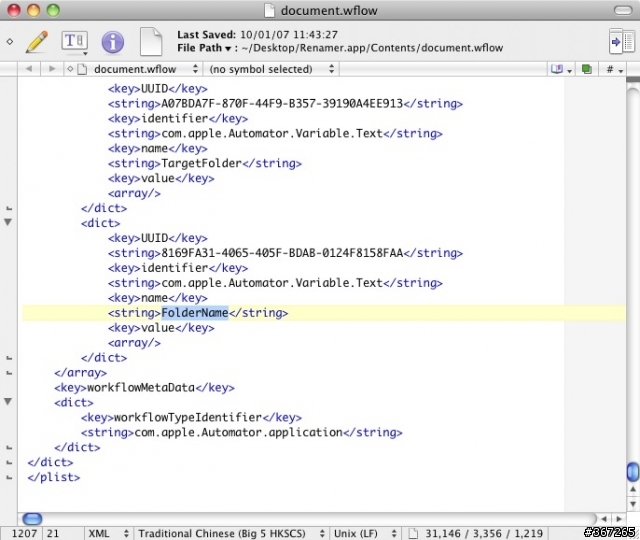Click the green split view icon
Screen dimensions: 640x540
click(x=587, y=69)
